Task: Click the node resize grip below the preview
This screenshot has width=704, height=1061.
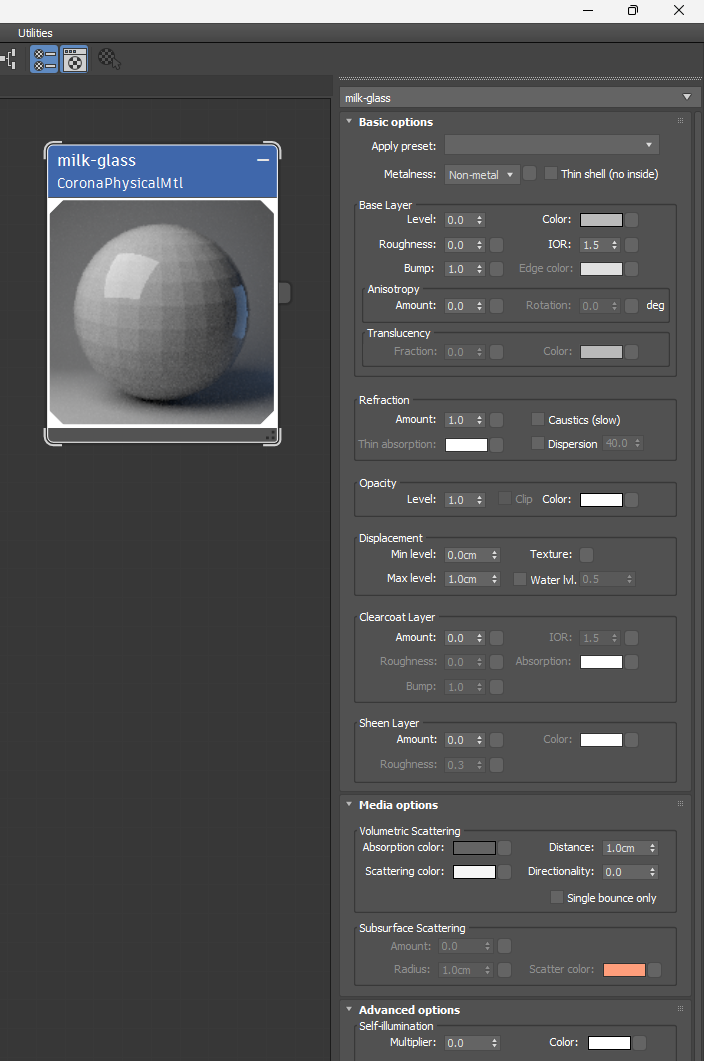Action: [x=271, y=436]
